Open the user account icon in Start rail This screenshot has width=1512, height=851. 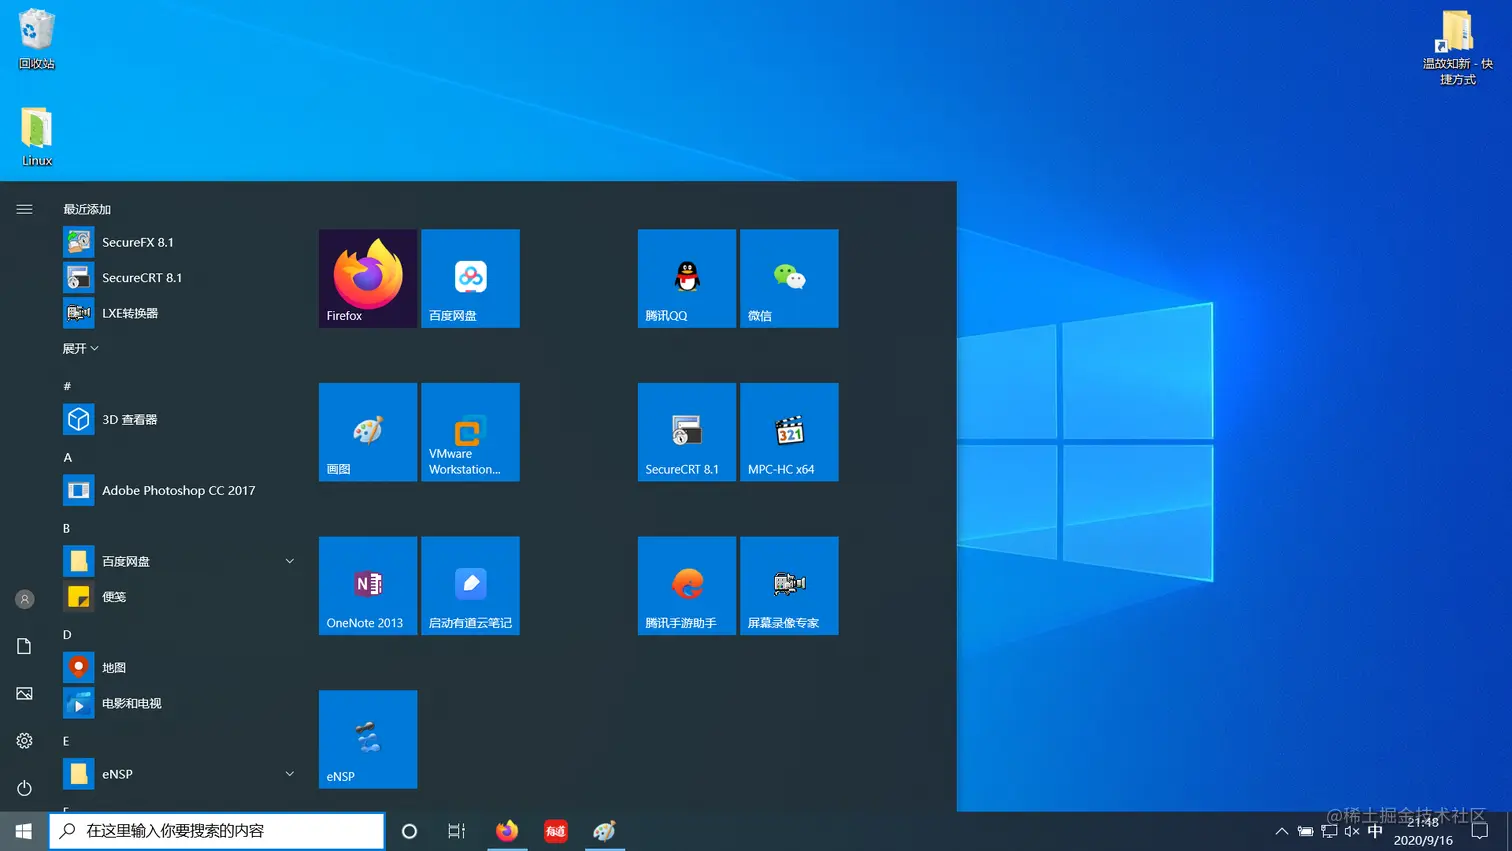click(25, 599)
